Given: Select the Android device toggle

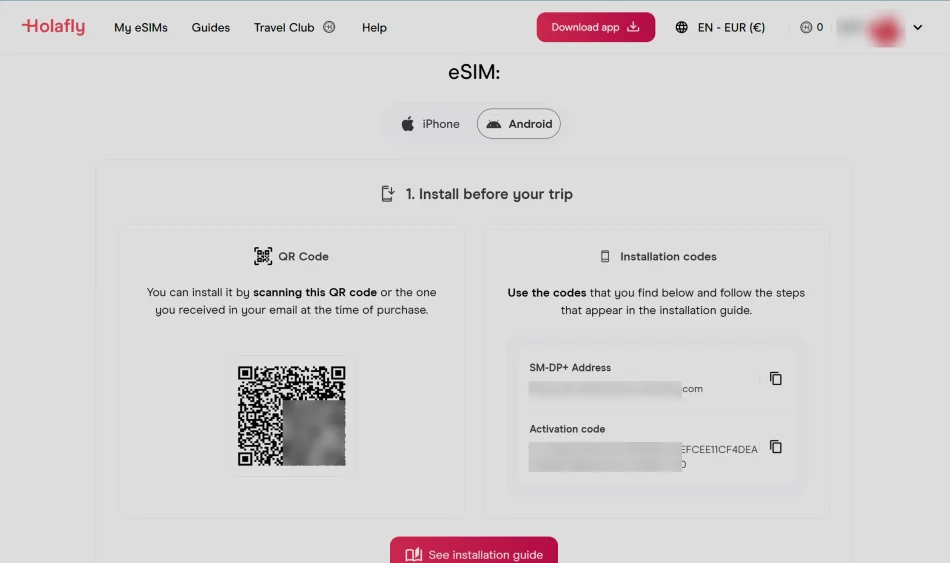Looking at the screenshot, I should click(519, 124).
